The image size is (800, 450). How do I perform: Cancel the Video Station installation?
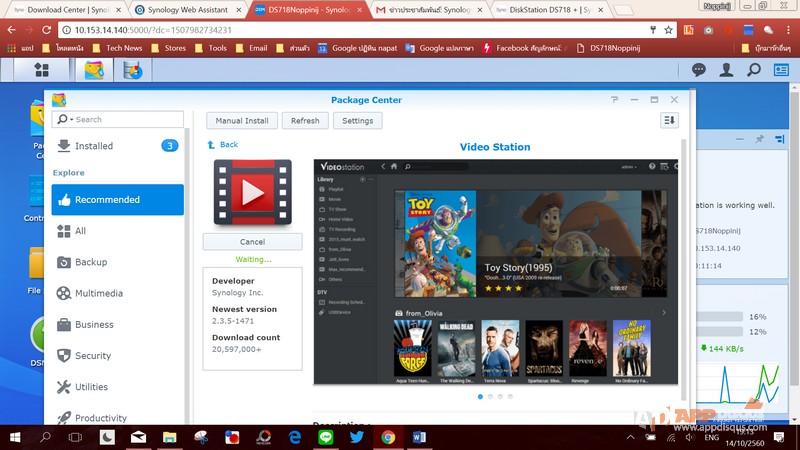[x=252, y=242]
